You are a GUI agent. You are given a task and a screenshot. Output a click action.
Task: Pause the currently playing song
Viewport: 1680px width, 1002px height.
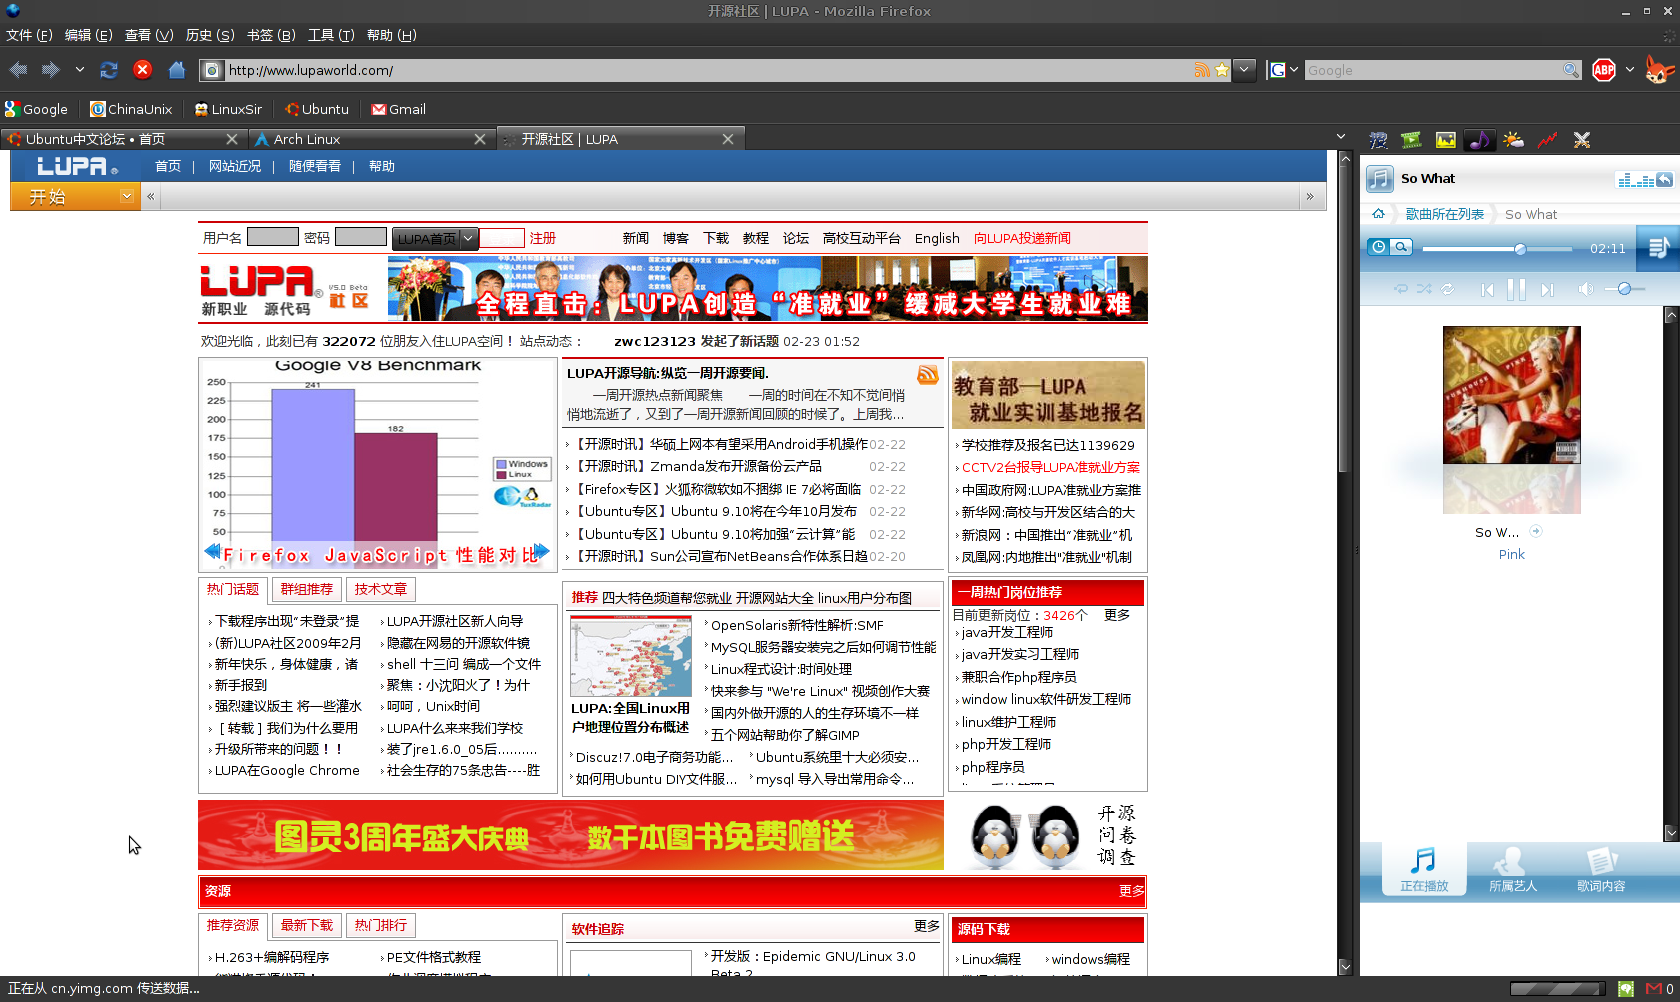click(1516, 289)
